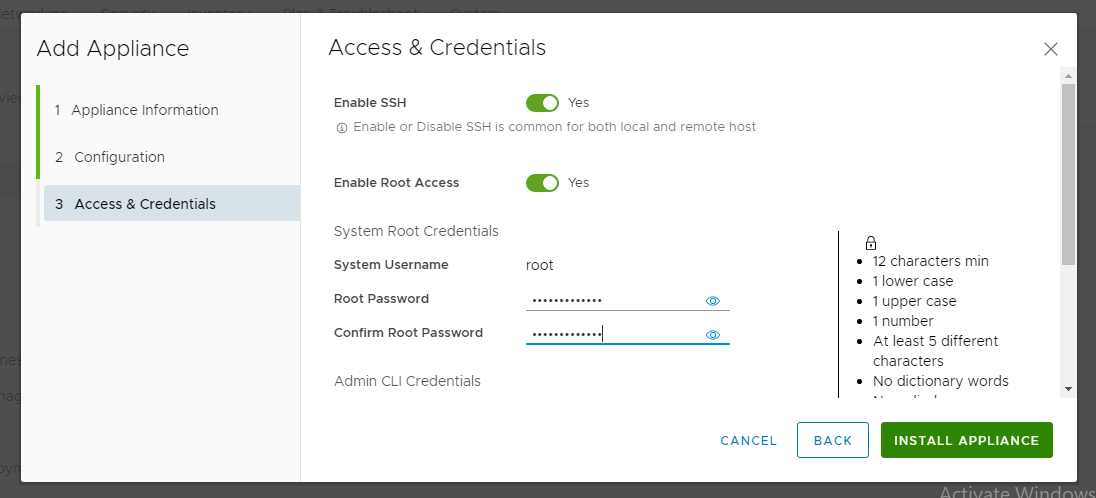
Task: Click the Admin CLI Credentials heading
Action: click(408, 381)
